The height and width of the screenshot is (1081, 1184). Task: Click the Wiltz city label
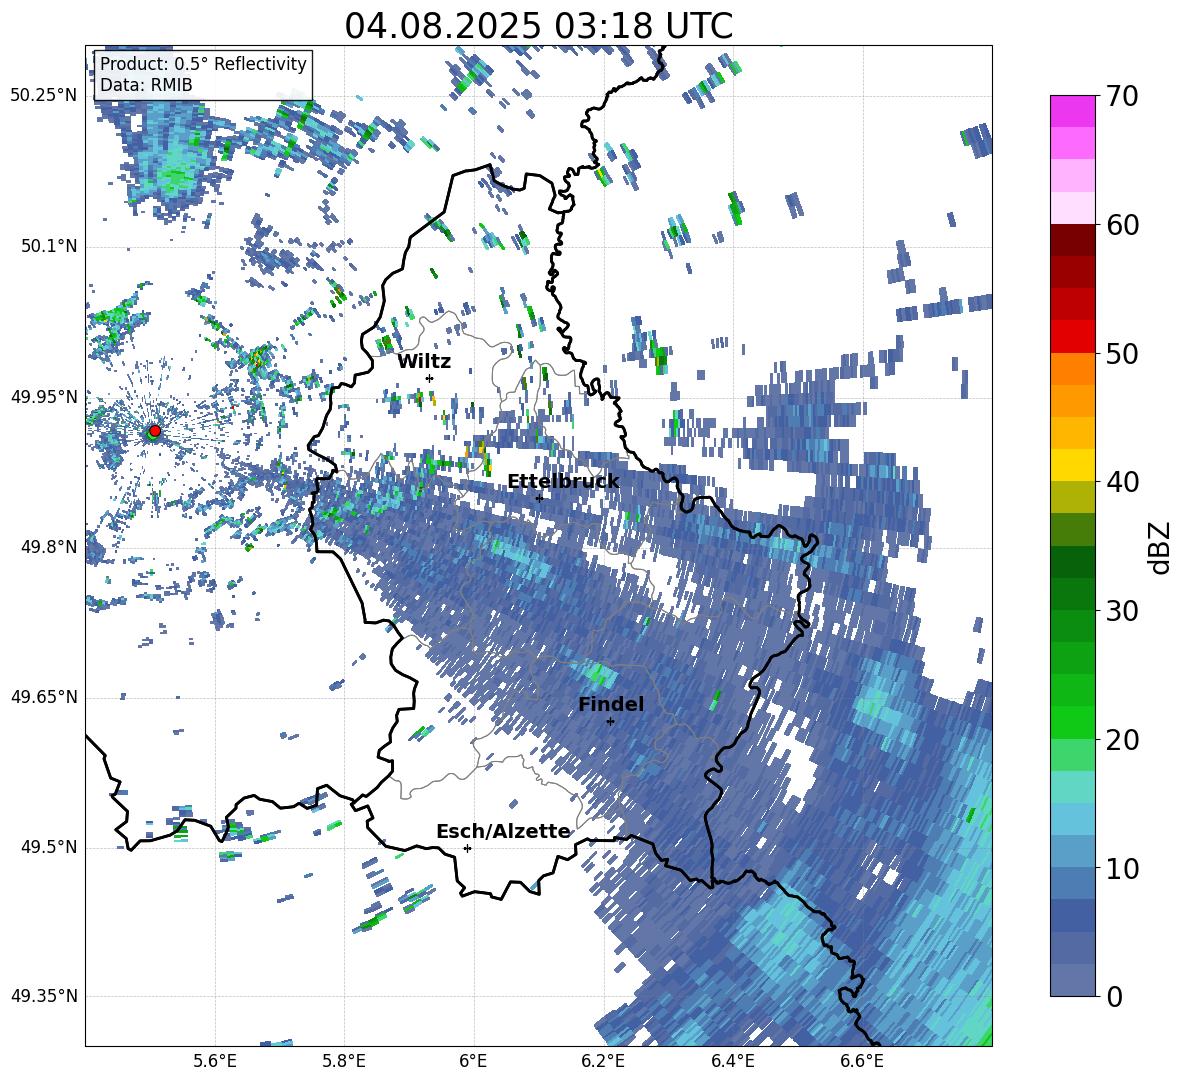click(x=424, y=361)
